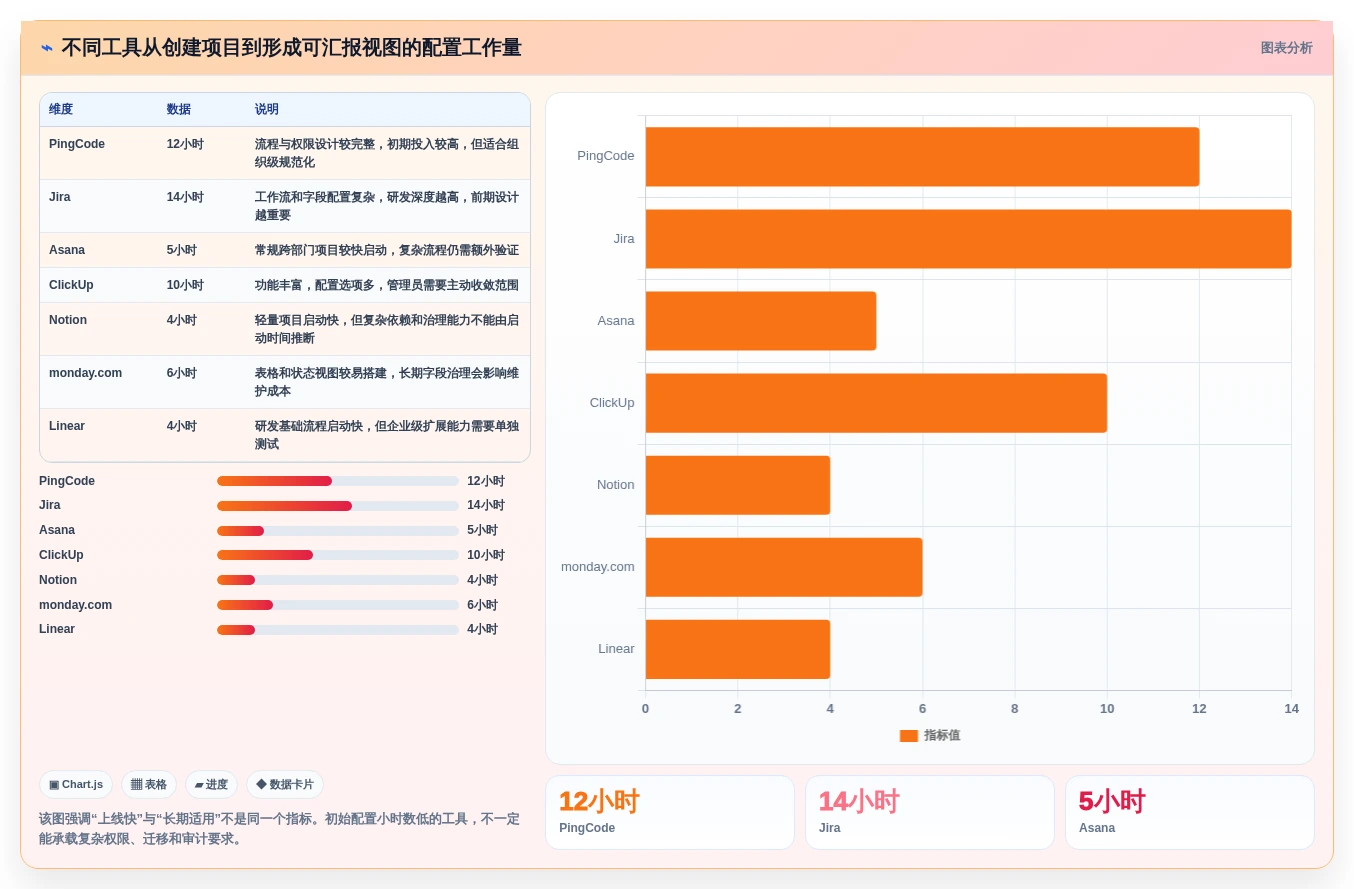Click the ClickUp description starting 功能丰富
Image resolution: width=1354 pixels, height=889 pixels.
coord(387,285)
